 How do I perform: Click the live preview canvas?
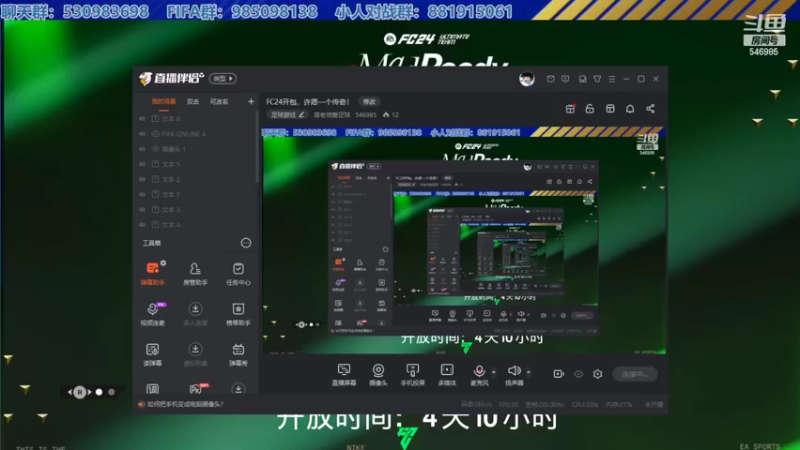464,240
